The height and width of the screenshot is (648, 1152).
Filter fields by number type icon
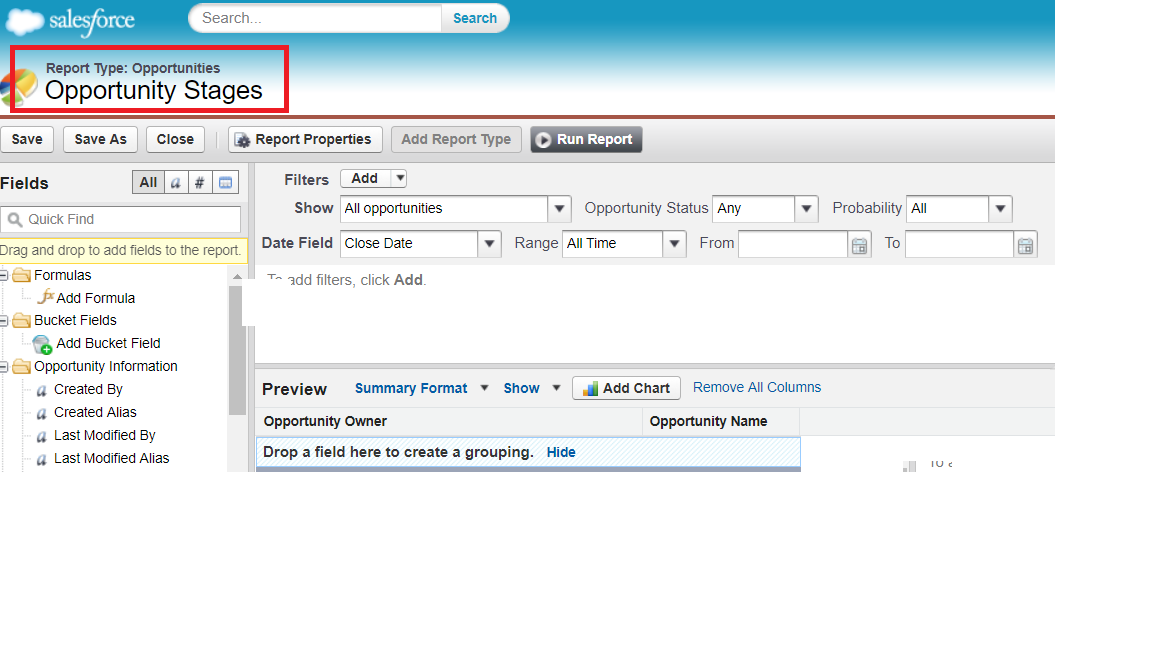click(200, 182)
